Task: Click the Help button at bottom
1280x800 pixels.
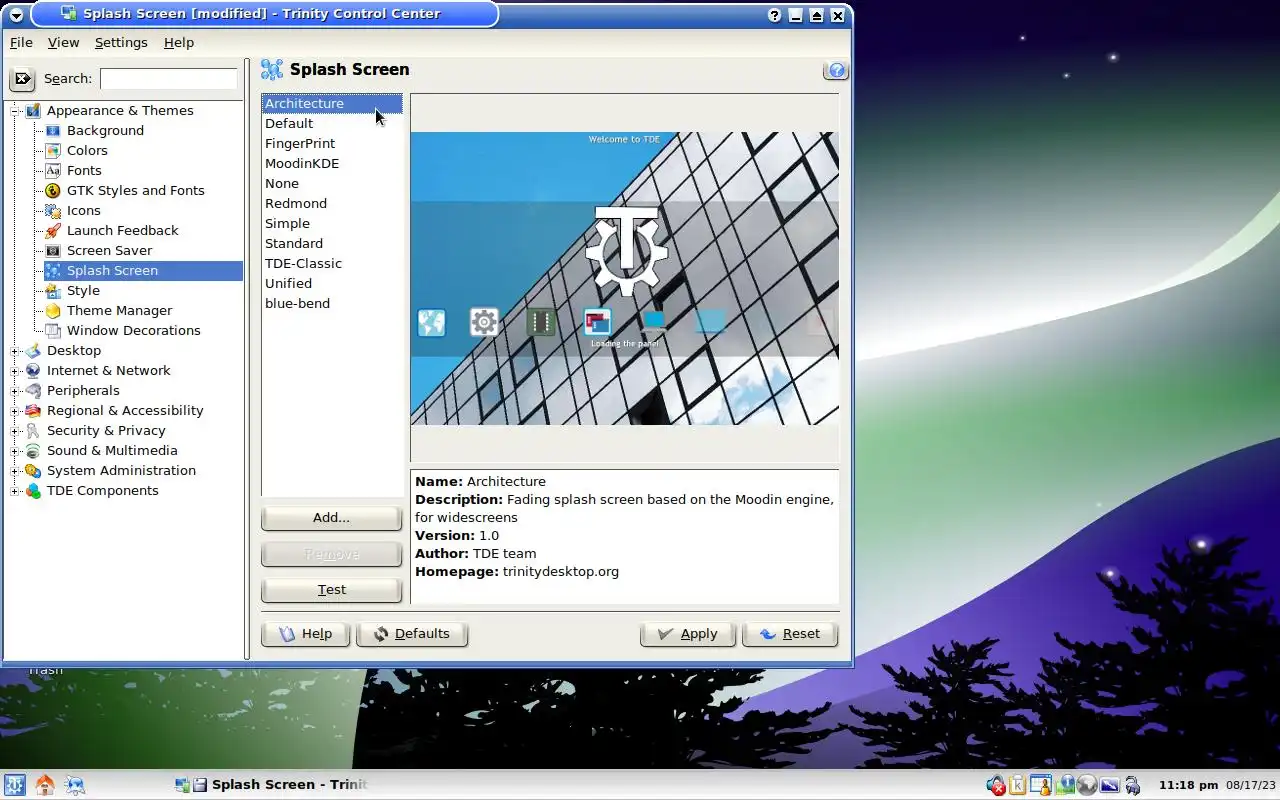Action: point(305,634)
